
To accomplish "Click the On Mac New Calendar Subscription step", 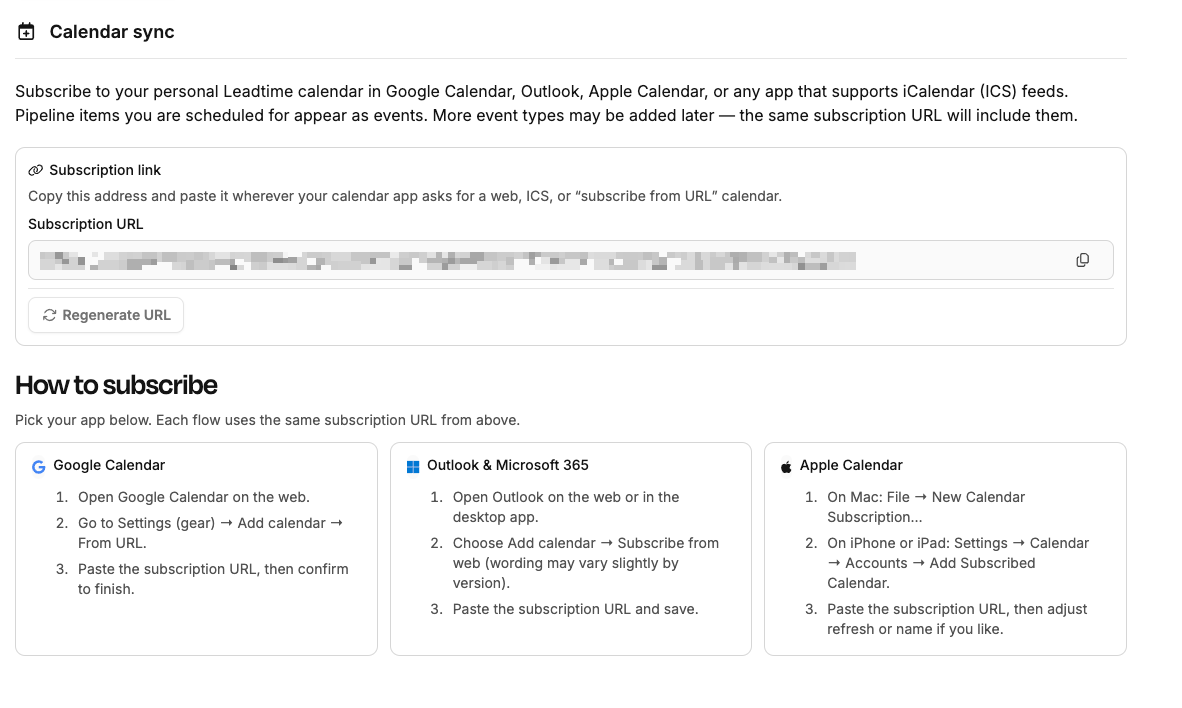I will [x=925, y=507].
